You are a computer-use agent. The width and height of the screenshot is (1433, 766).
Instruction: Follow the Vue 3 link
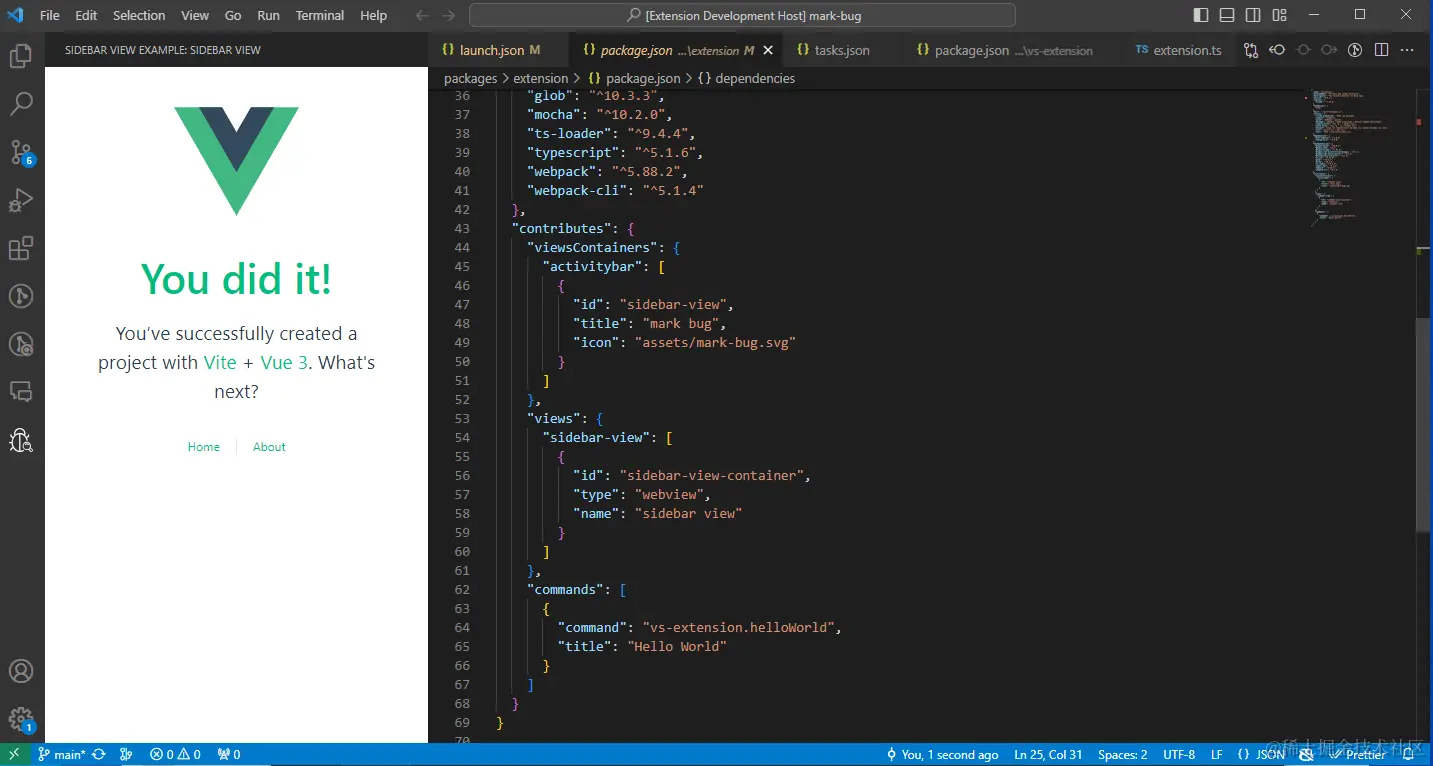click(283, 362)
